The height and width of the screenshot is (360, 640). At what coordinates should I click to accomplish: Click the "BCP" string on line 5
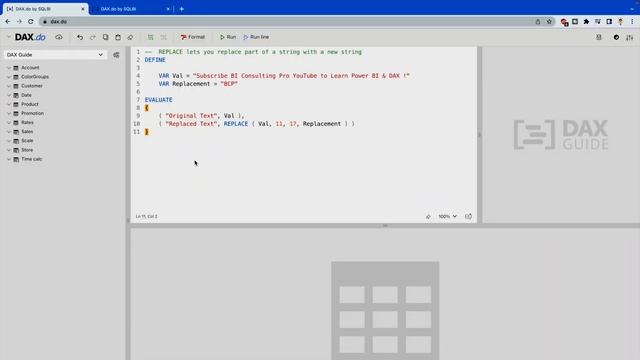[x=229, y=84]
